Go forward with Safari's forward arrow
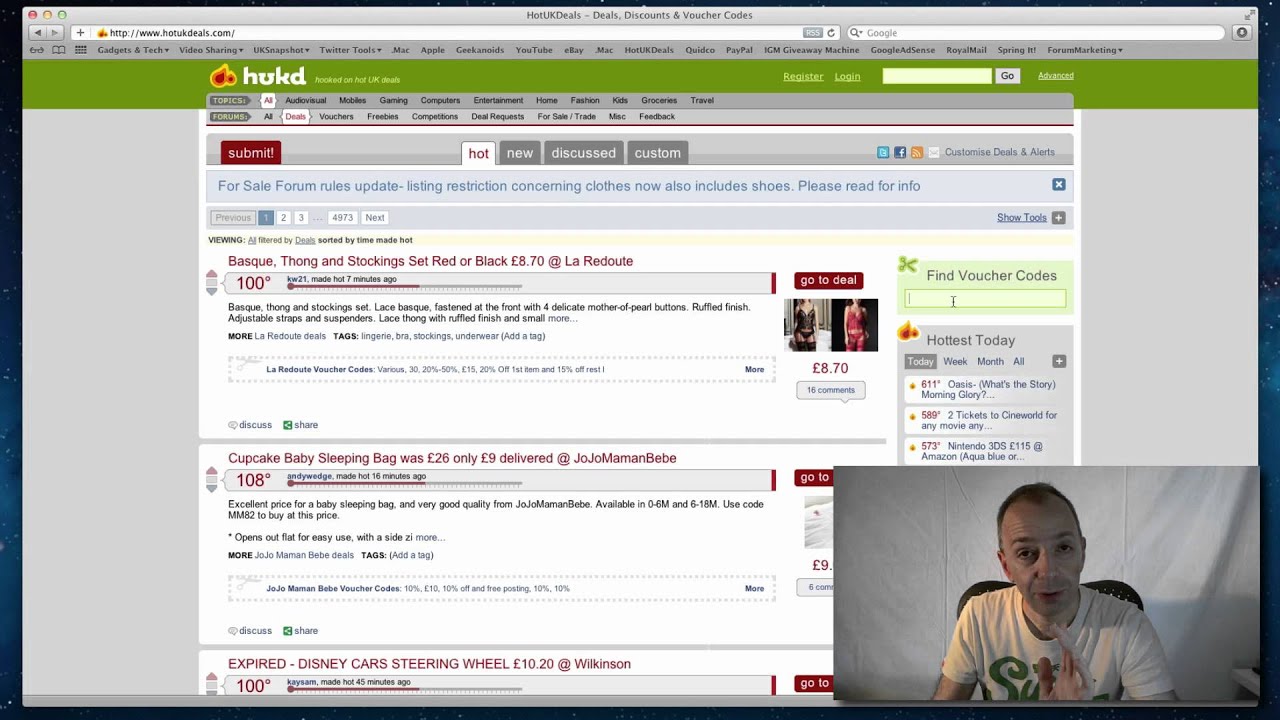Screen dimensions: 1280x720 (54, 33)
